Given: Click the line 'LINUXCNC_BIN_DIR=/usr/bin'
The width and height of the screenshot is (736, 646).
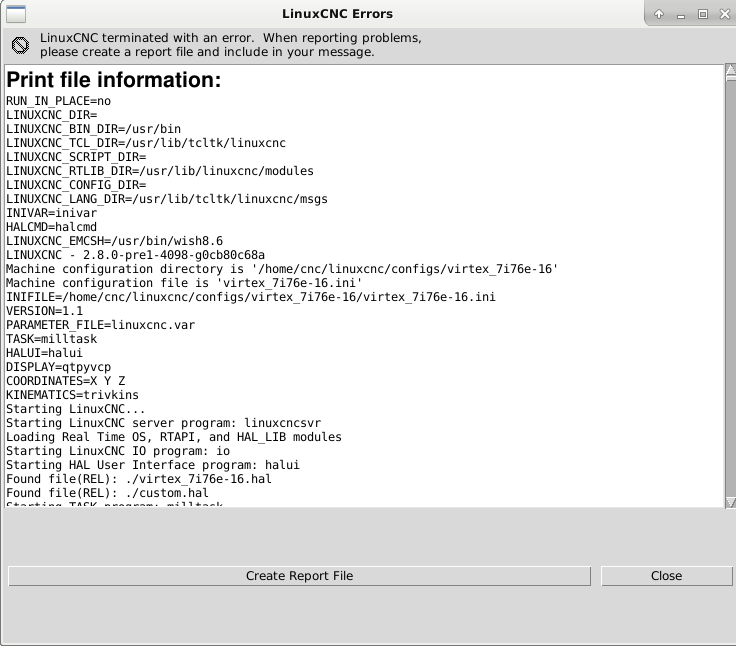Looking at the screenshot, I should [93, 129].
